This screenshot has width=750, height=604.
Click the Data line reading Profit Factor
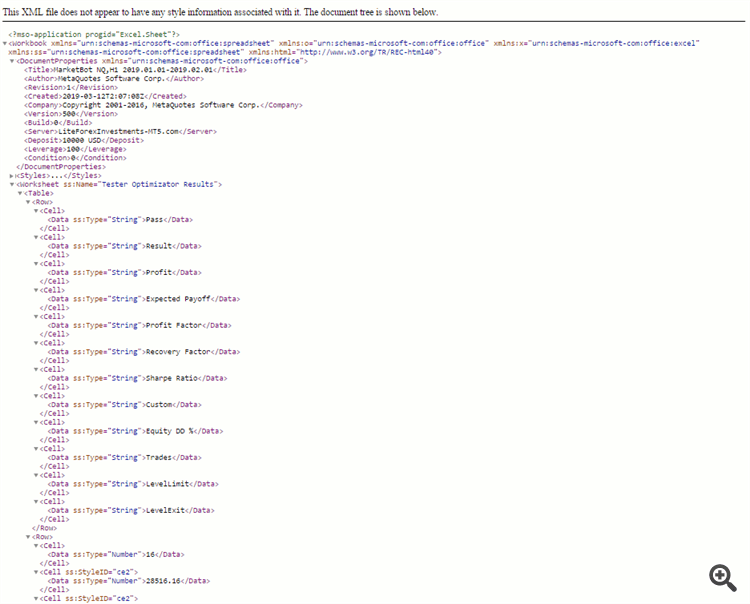[x=140, y=325]
